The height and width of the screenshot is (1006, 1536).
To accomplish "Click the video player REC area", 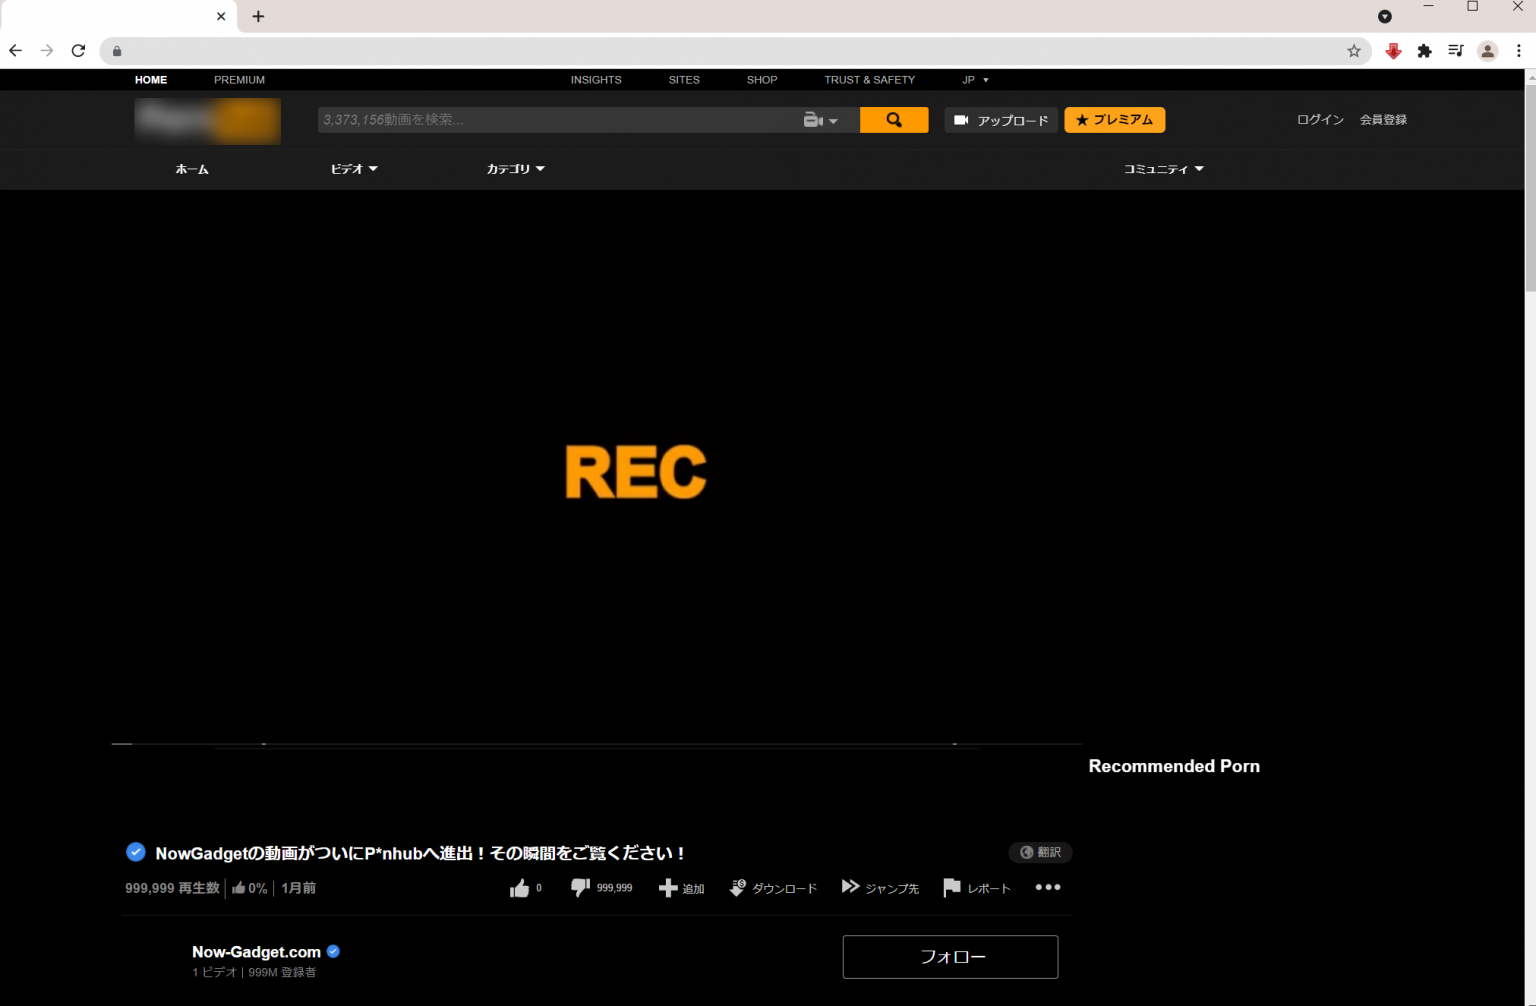I will click(x=636, y=472).
